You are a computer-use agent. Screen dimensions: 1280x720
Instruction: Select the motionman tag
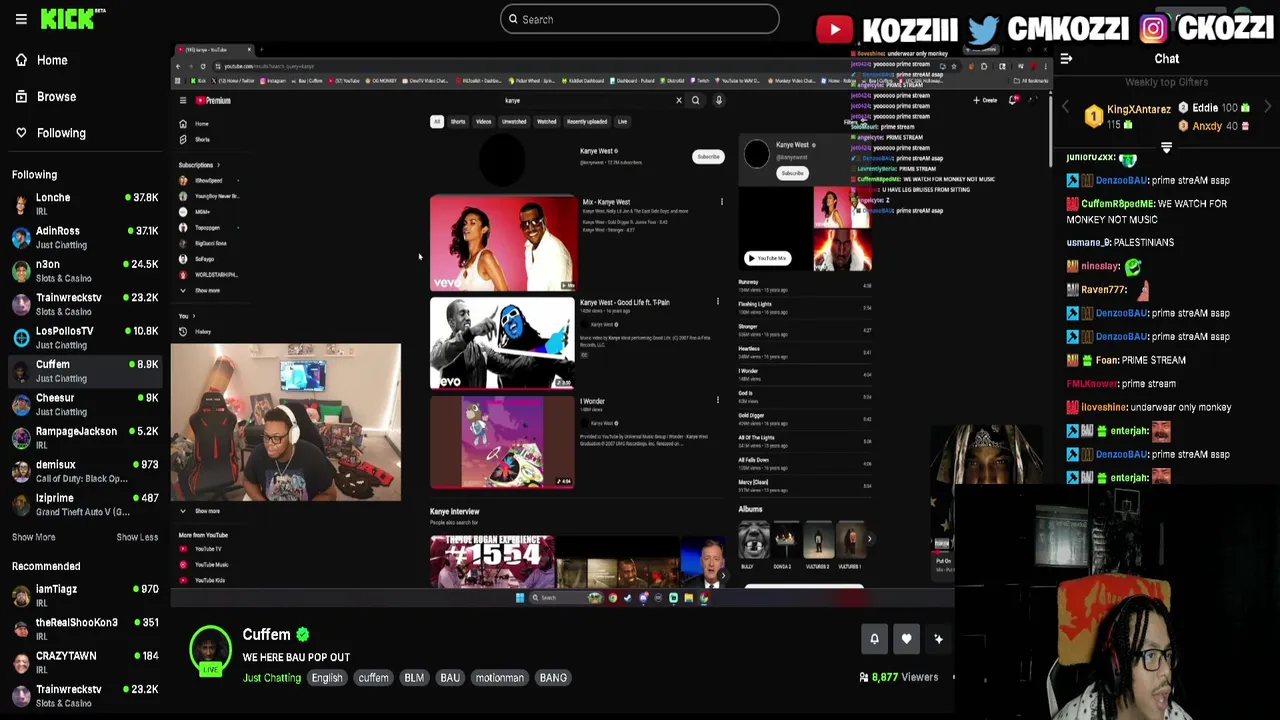pyautogui.click(x=499, y=678)
